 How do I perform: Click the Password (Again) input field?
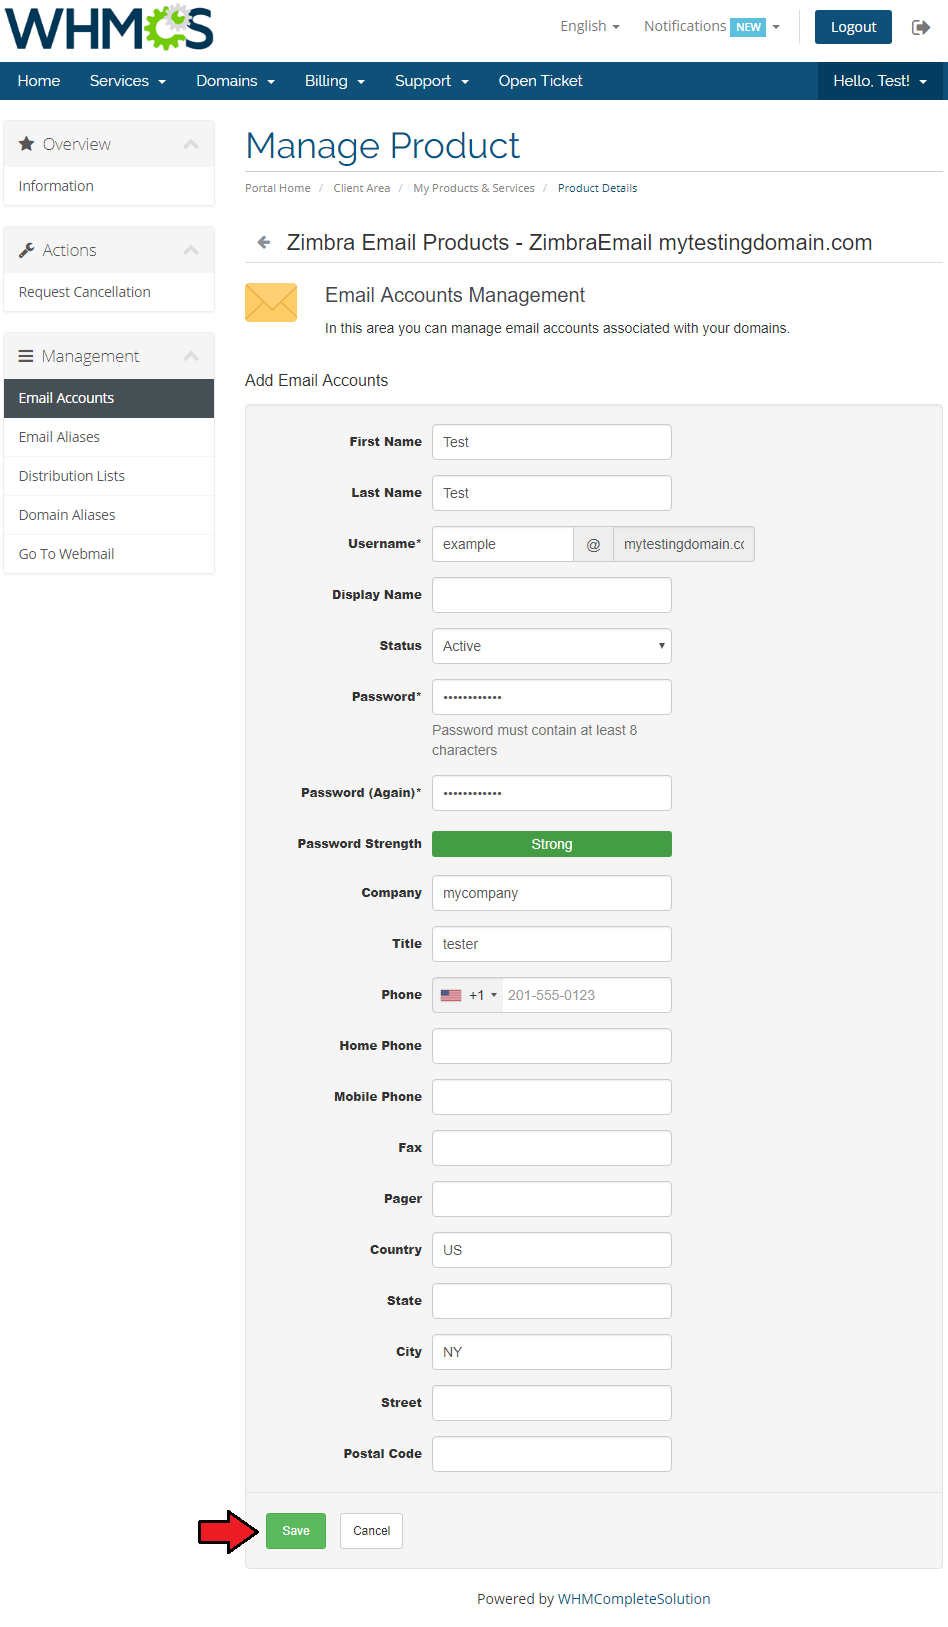552,793
